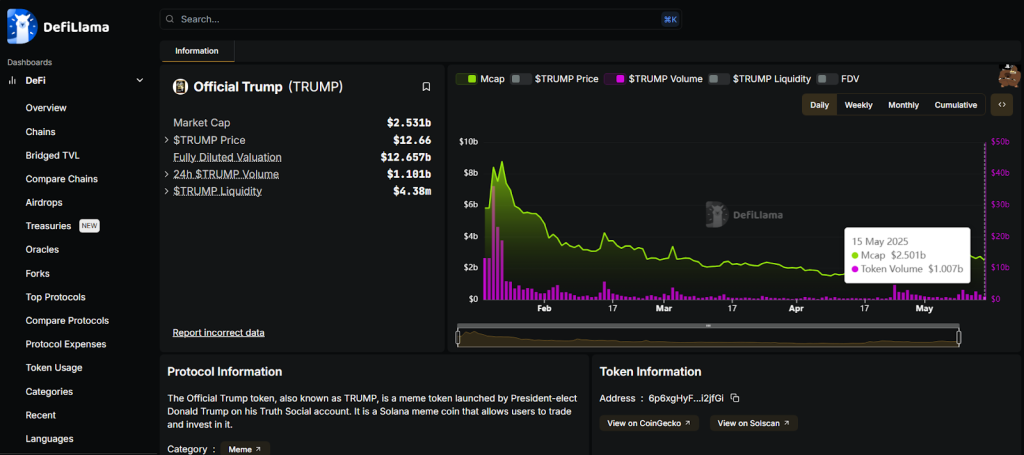Collapse the DeFi sidebar section chevron

pos(139,80)
